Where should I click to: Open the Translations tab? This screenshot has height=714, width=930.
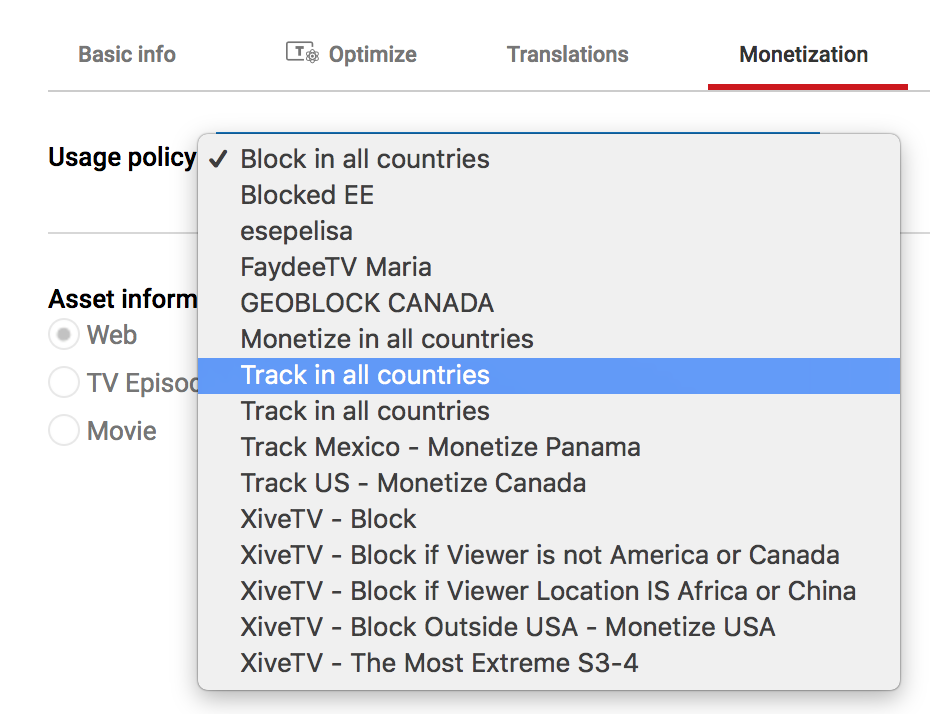[x=567, y=55]
